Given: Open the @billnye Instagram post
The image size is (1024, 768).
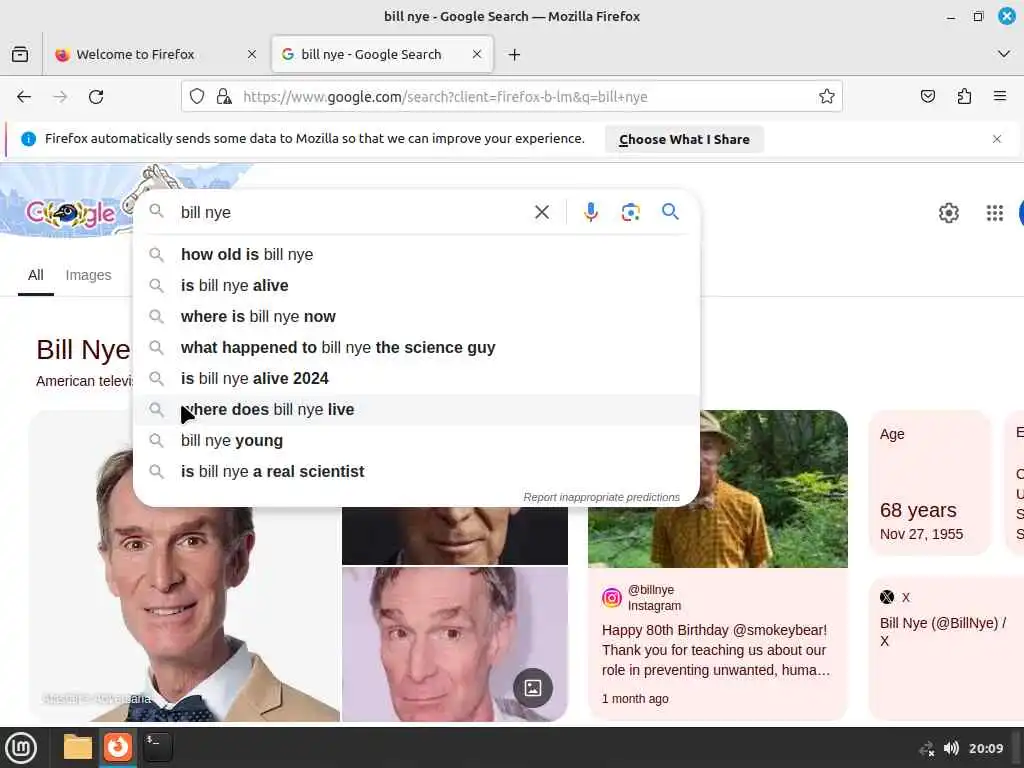Looking at the screenshot, I should (718, 644).
